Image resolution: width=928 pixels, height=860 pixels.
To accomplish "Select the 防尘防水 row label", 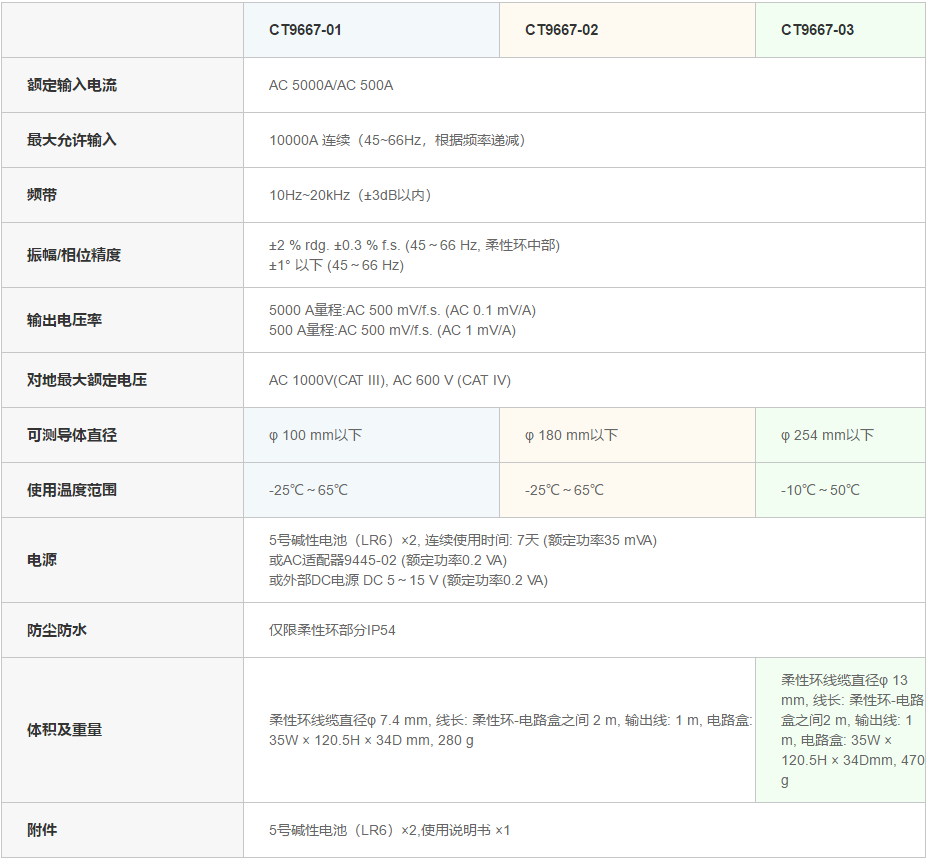I will (57, 630).
